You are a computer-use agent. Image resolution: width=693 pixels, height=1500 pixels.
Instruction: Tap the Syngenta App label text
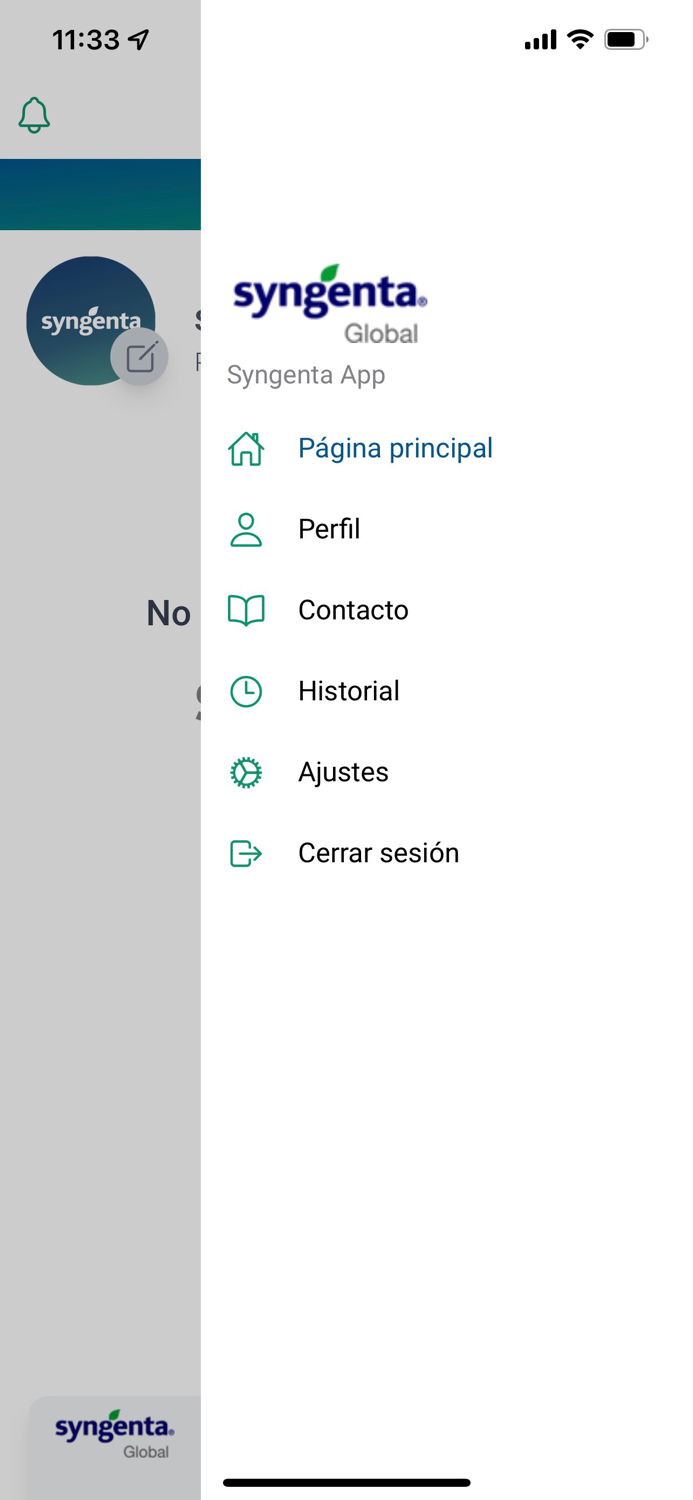[x=306, y=375]
